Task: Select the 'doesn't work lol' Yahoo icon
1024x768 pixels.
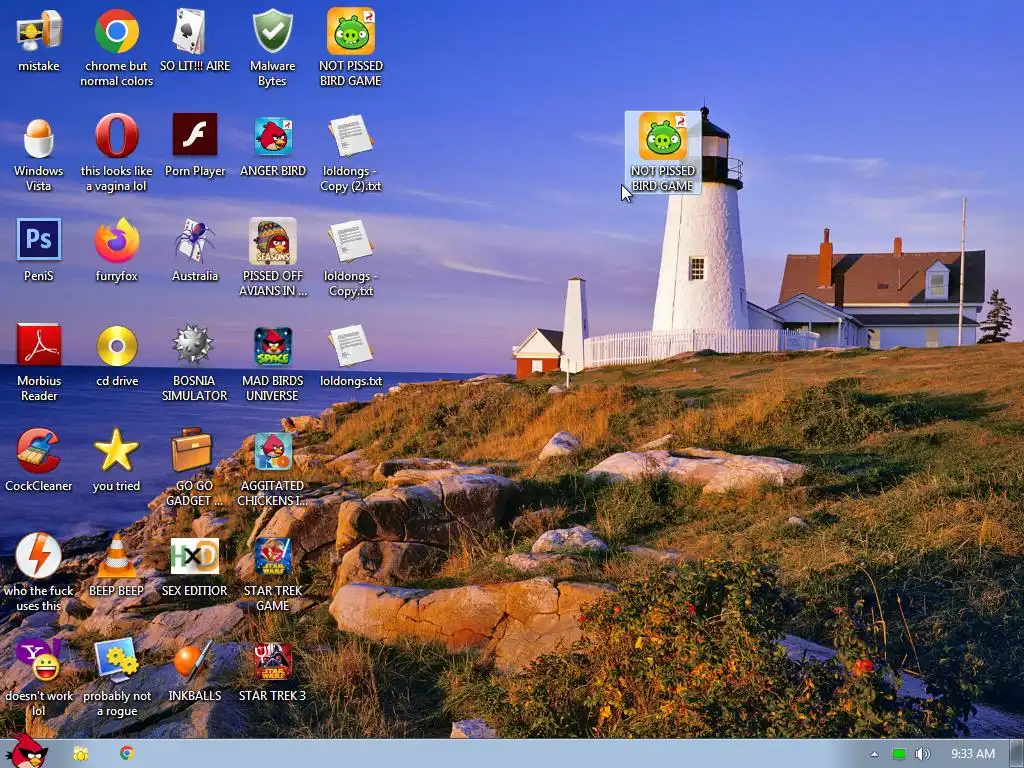Action: [x=39, y=660]
